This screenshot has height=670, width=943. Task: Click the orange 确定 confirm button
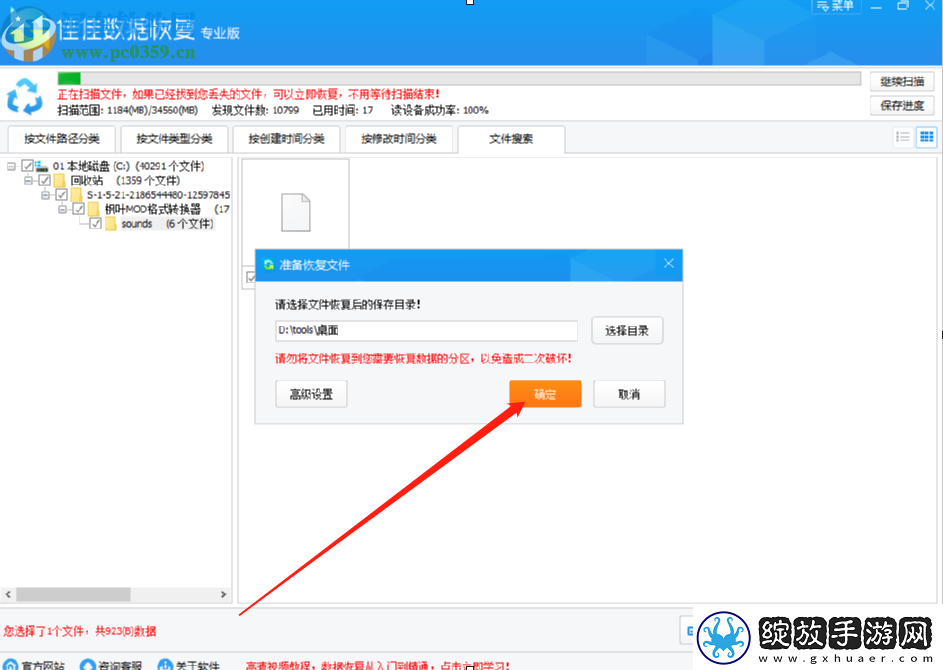[x=545, y=394]
